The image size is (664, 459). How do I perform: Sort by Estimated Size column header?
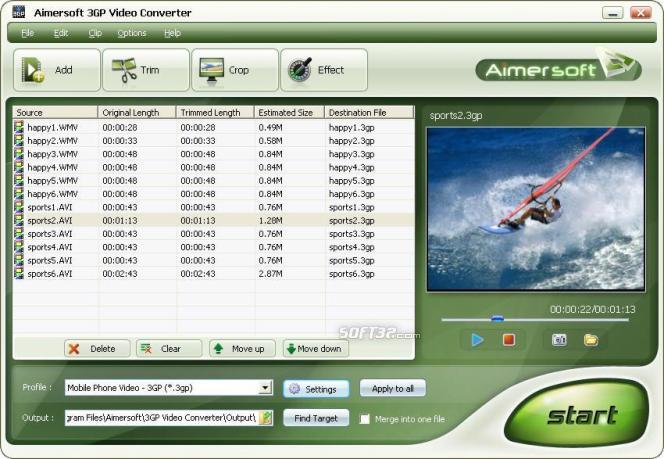pos(289,112)
